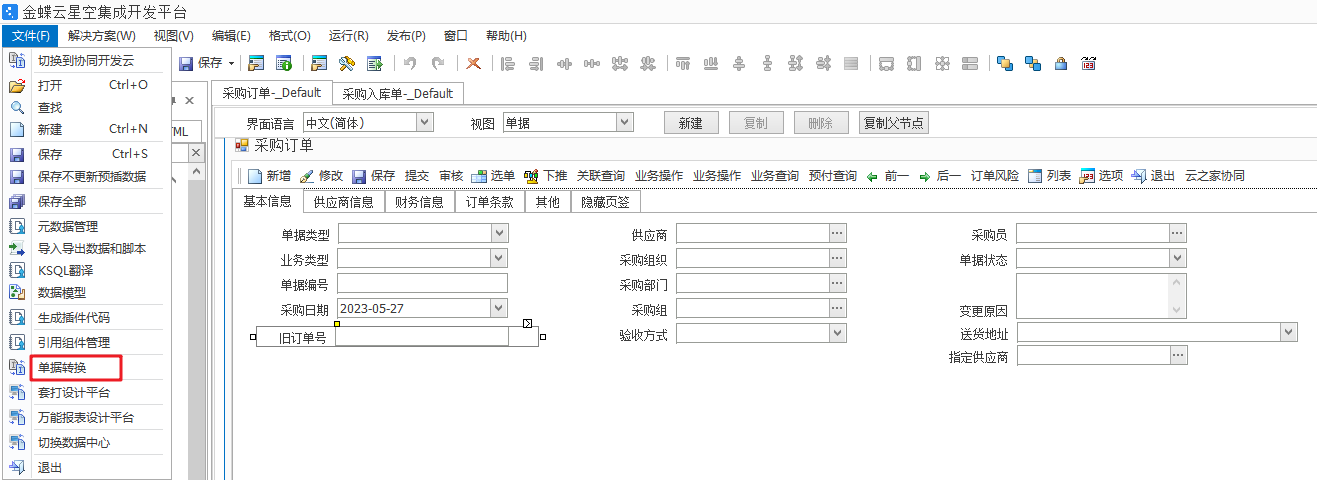Image resolution: width=1317 pixels, height=480 pixels.
Task: Choose 打开 from the File menu
Action: point(86,85)
